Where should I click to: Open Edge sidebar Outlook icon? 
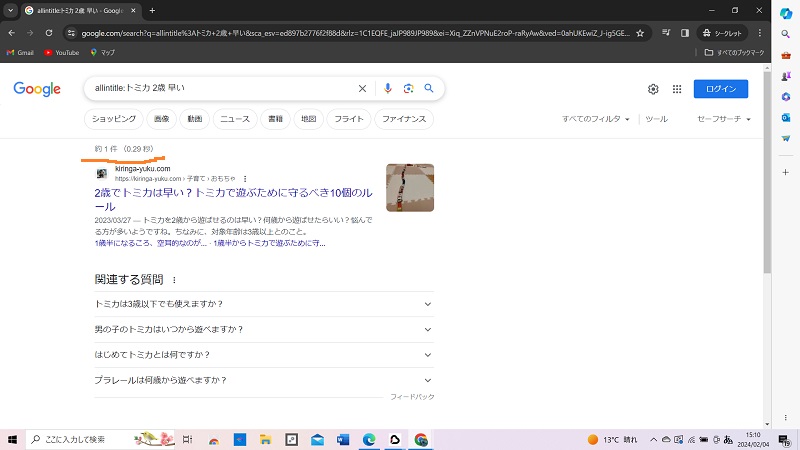(x=786, y=117)
